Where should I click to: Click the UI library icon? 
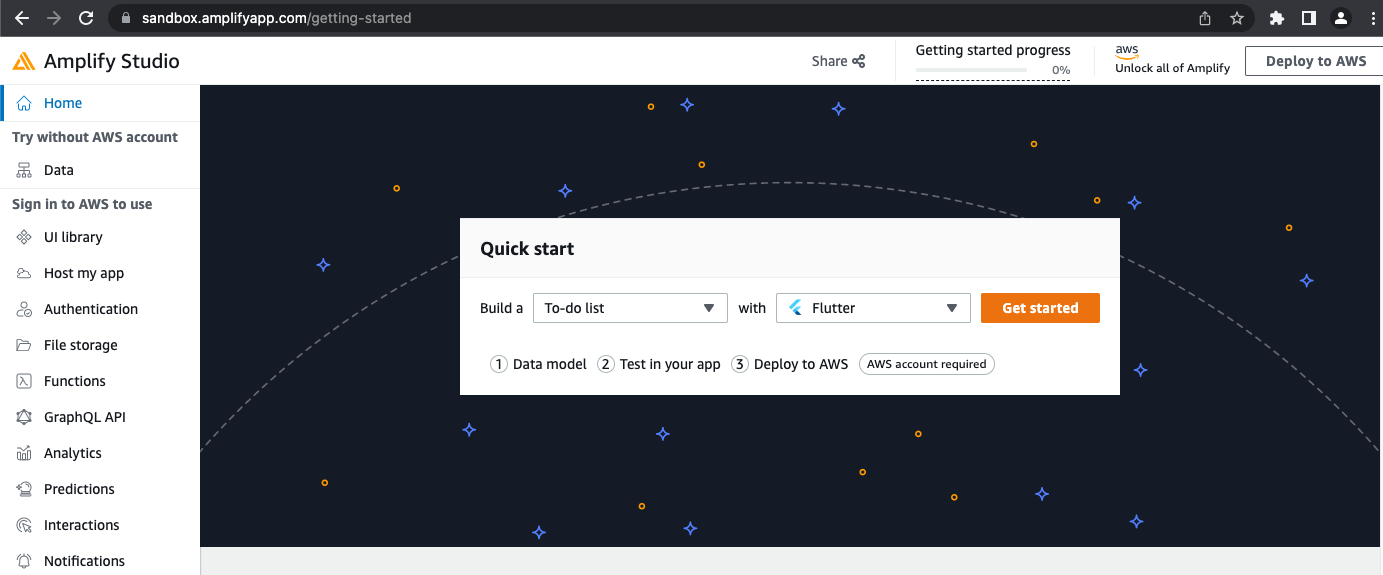point(24,237)
